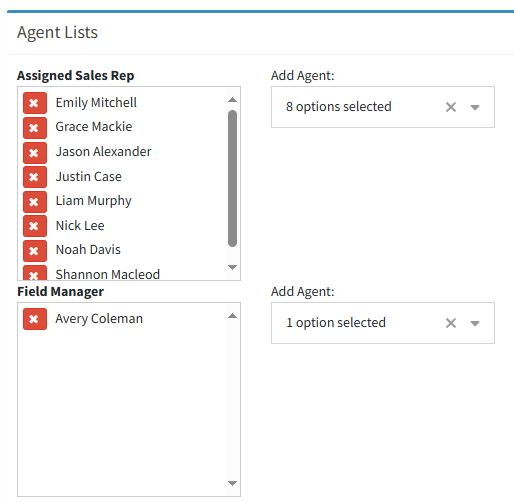Clear the 8 options selected field
Image resolution: width=514 pixels, height=502 pixels.
pos(451,107)
